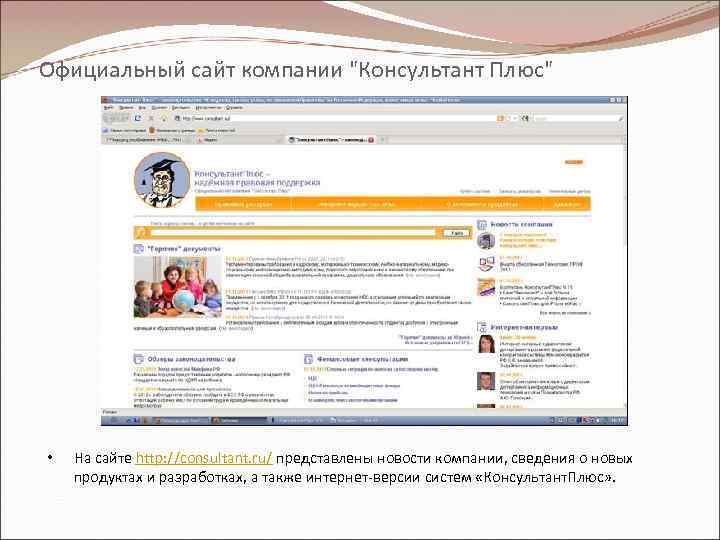Open the Финансовые консультации heading
The height and width of the screenshot is (540, 720).
pos(362,359)
